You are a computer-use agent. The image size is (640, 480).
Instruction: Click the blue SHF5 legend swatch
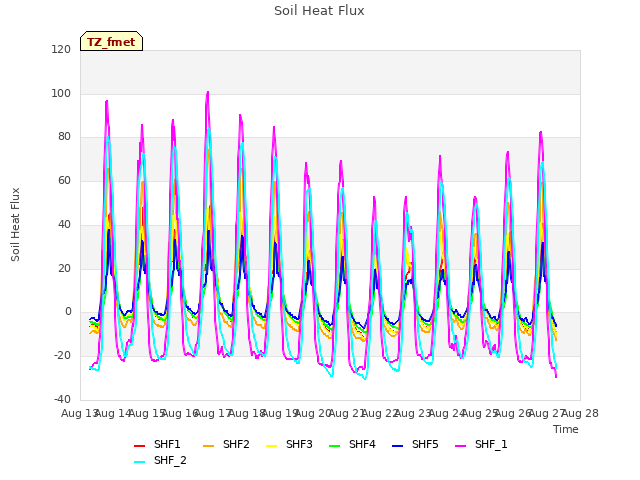[x=398, y=446]
